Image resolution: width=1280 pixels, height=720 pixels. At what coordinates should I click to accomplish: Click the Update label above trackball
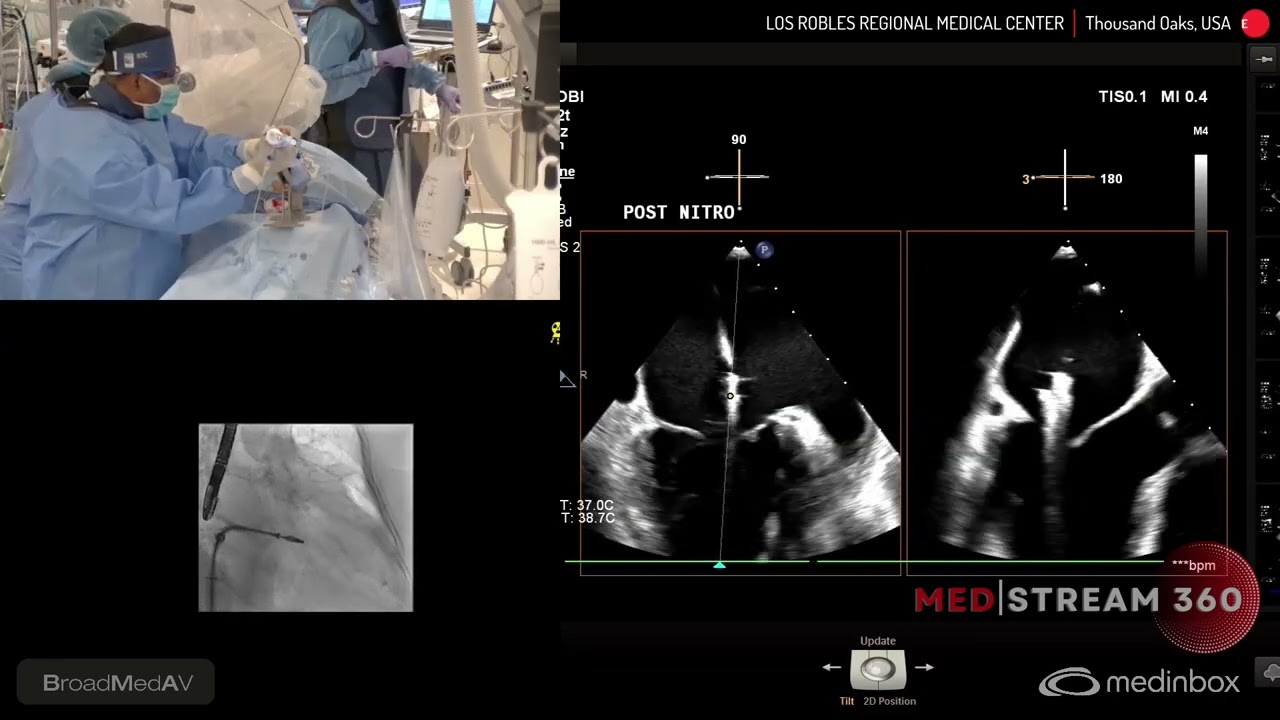click(878, 641)
